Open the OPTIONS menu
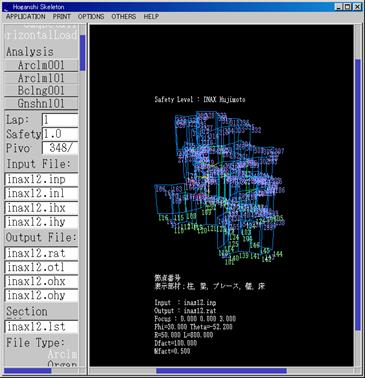The width and height of the screenshot is (365, 378). pos(91,17)
